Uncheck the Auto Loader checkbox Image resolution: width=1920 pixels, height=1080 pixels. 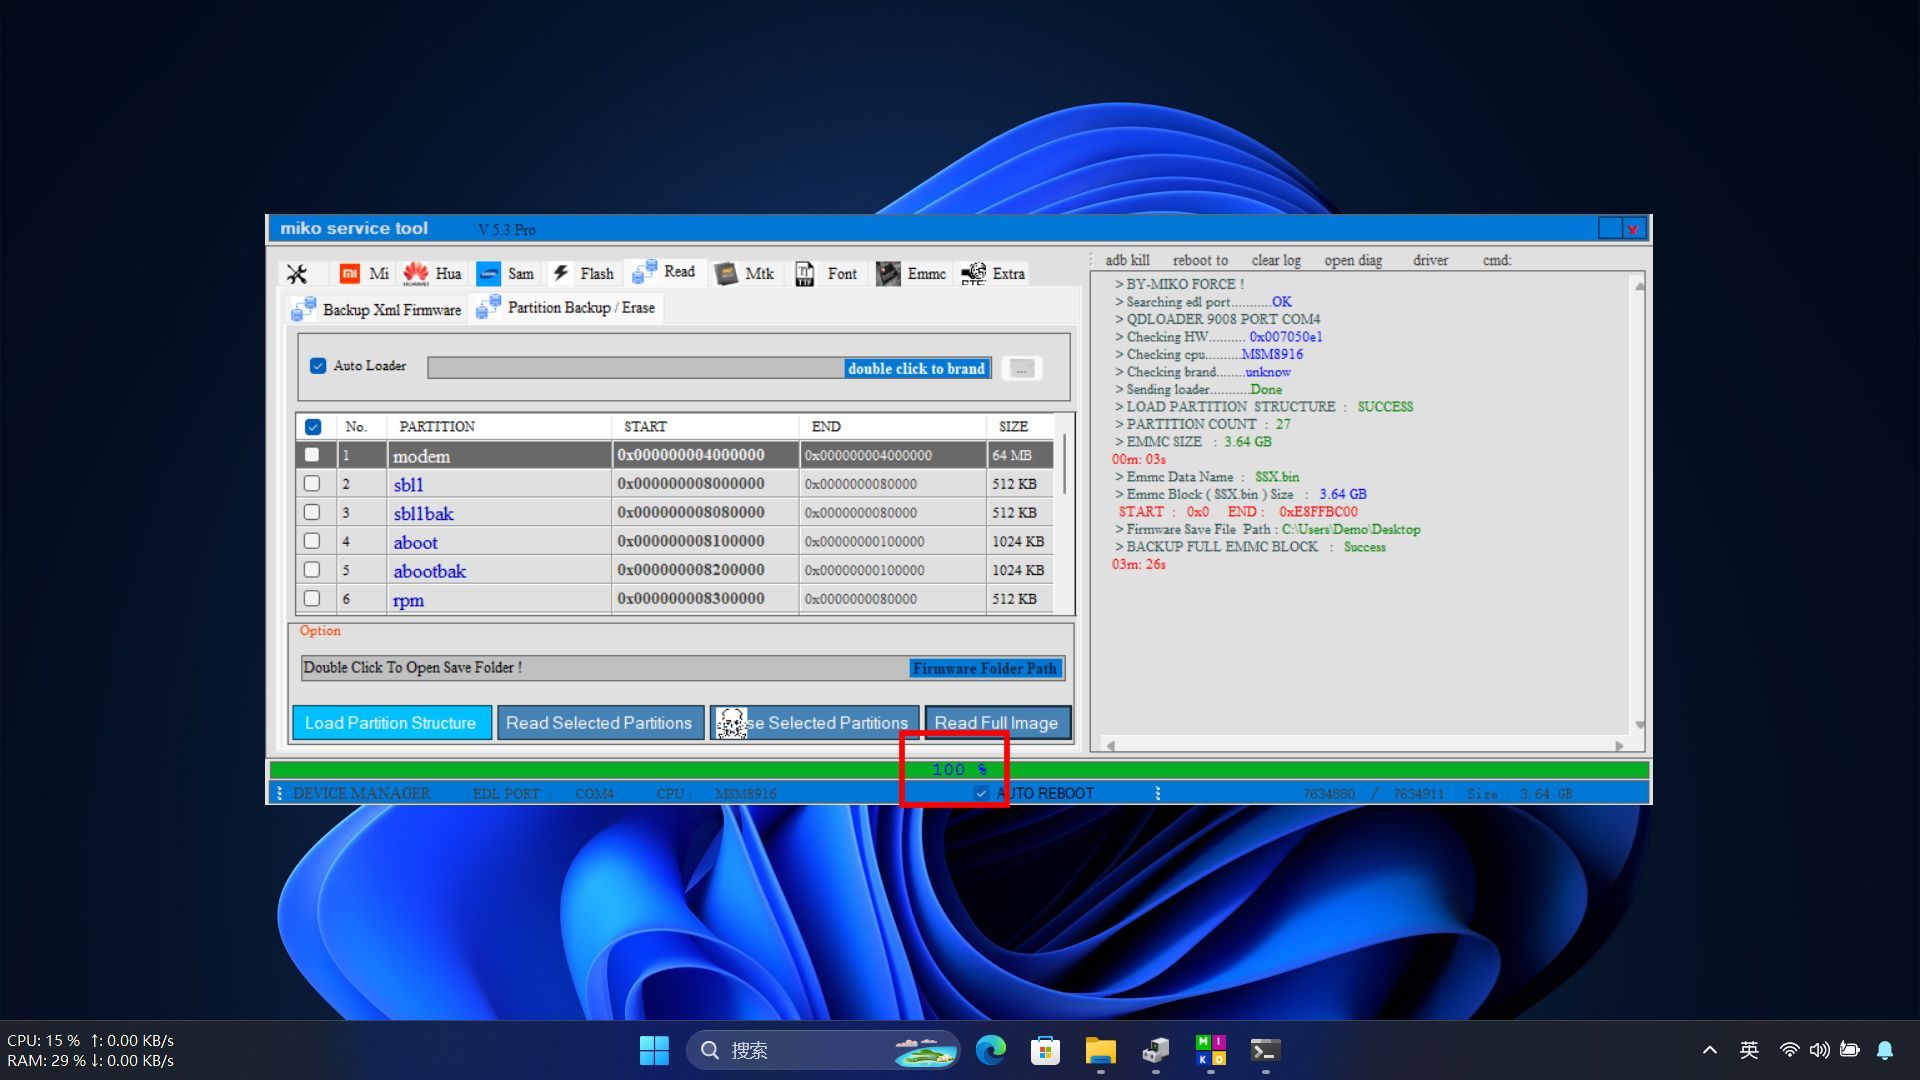pyautogui.click(x=318, y=366)
